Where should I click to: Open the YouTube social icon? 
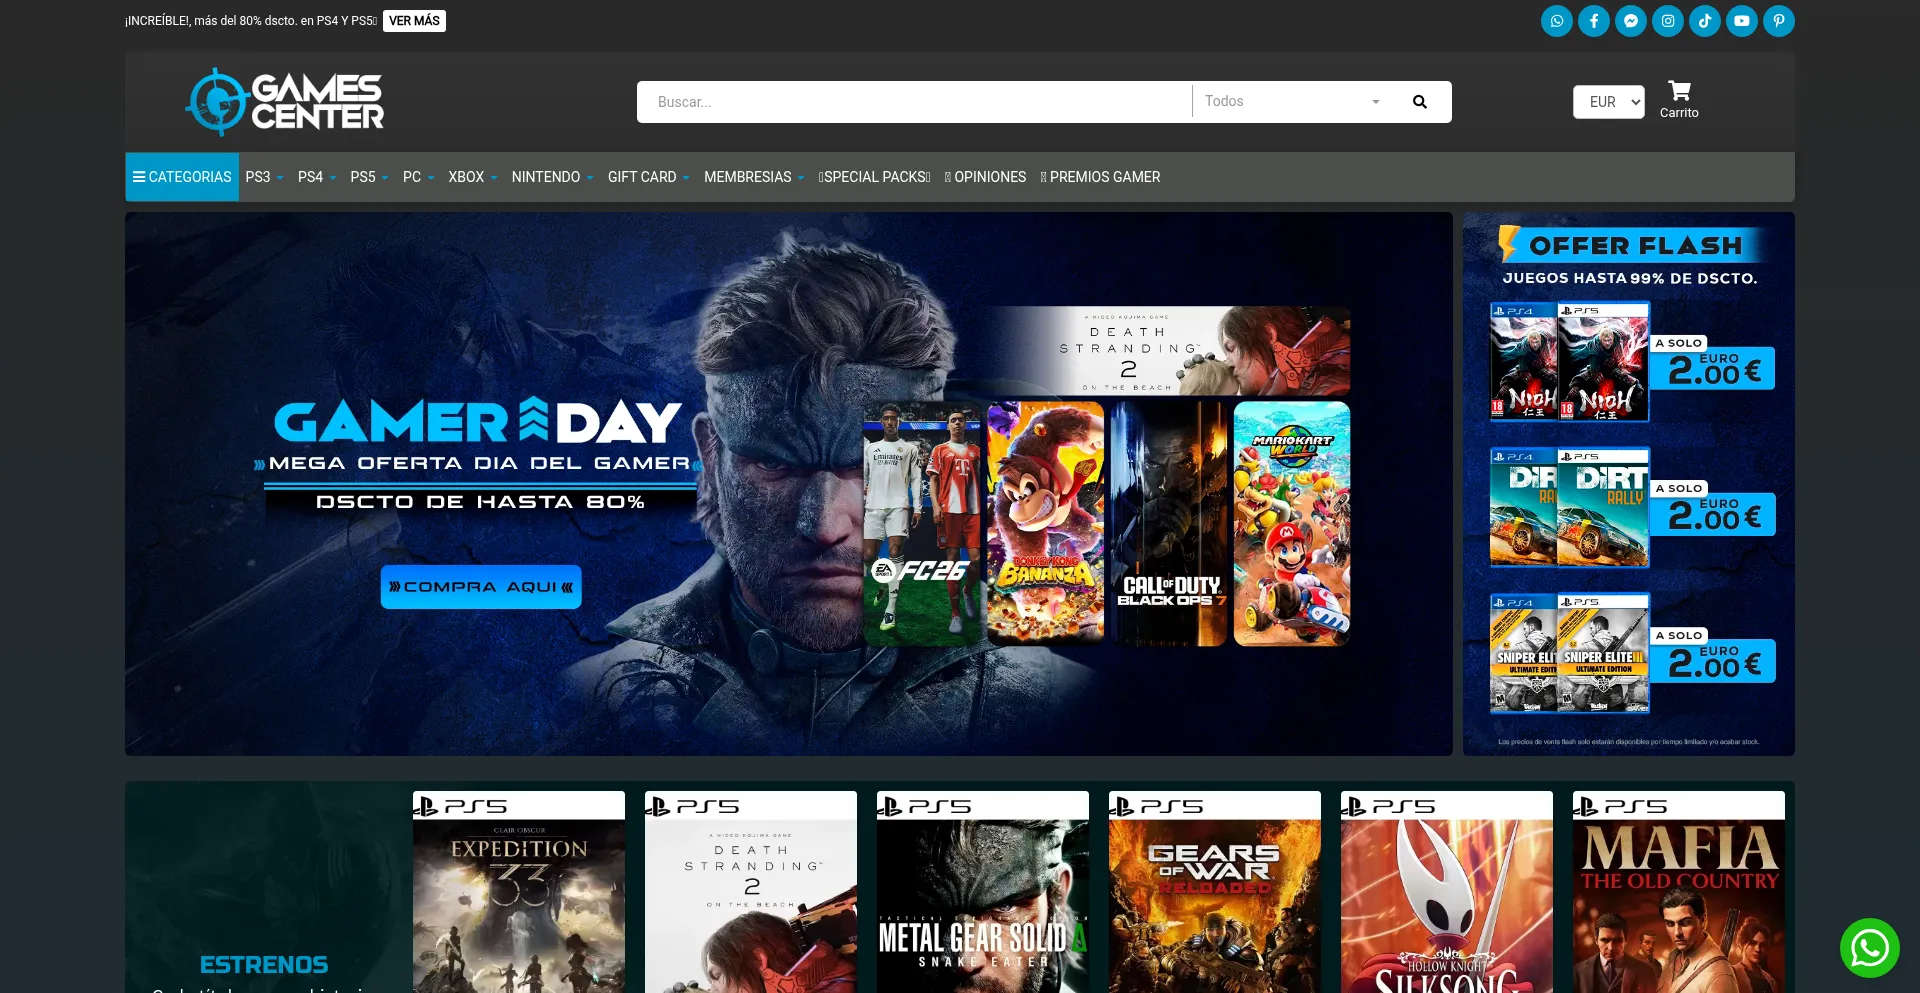tap(1742, 21)
